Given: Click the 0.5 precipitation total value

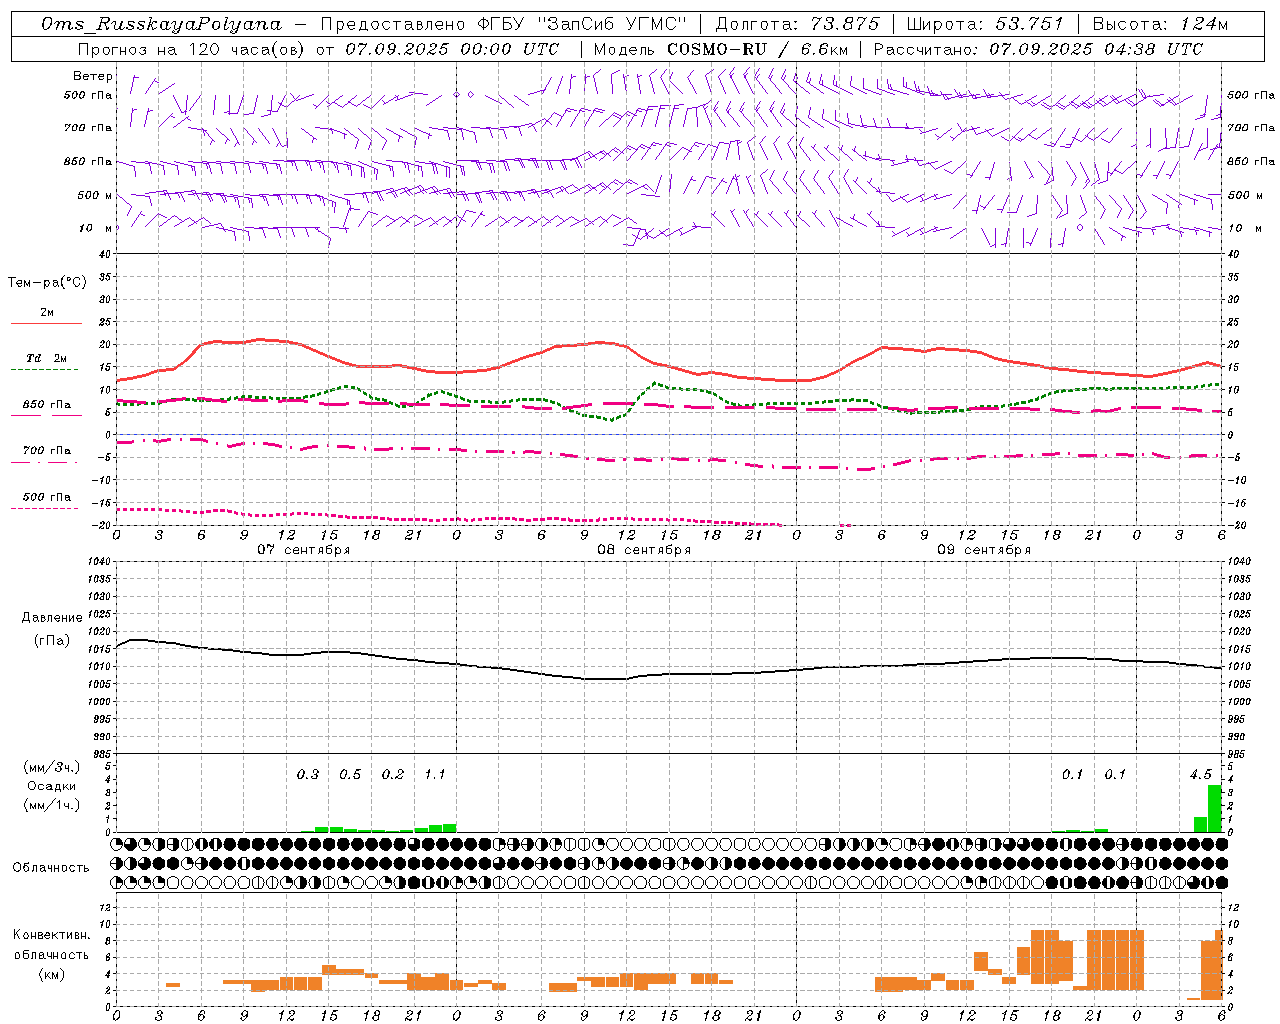Looking at the screenshot, I should [350, 775].
